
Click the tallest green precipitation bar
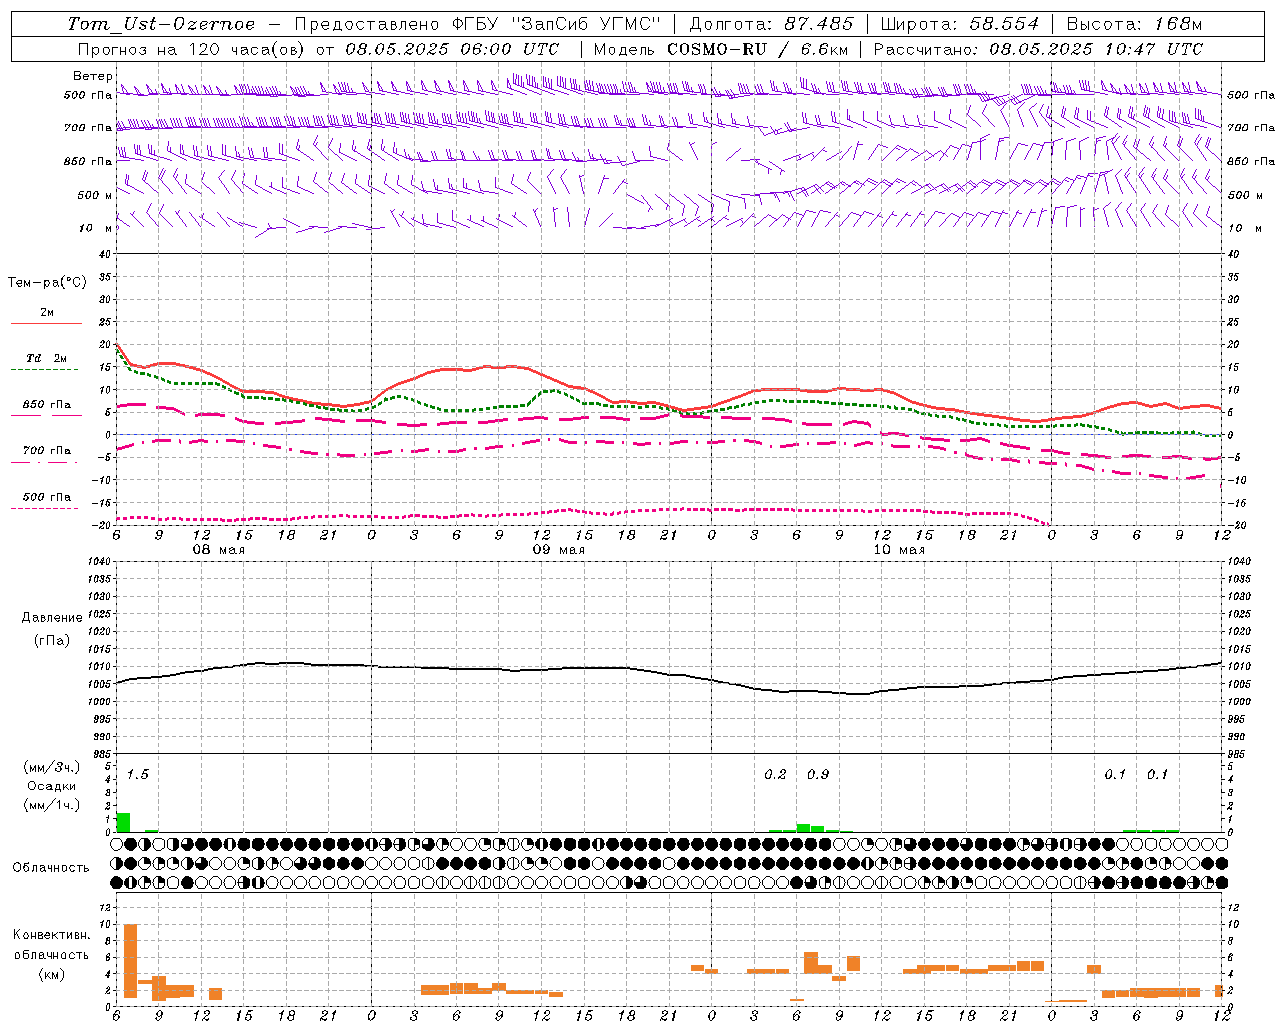coord(123,822)
